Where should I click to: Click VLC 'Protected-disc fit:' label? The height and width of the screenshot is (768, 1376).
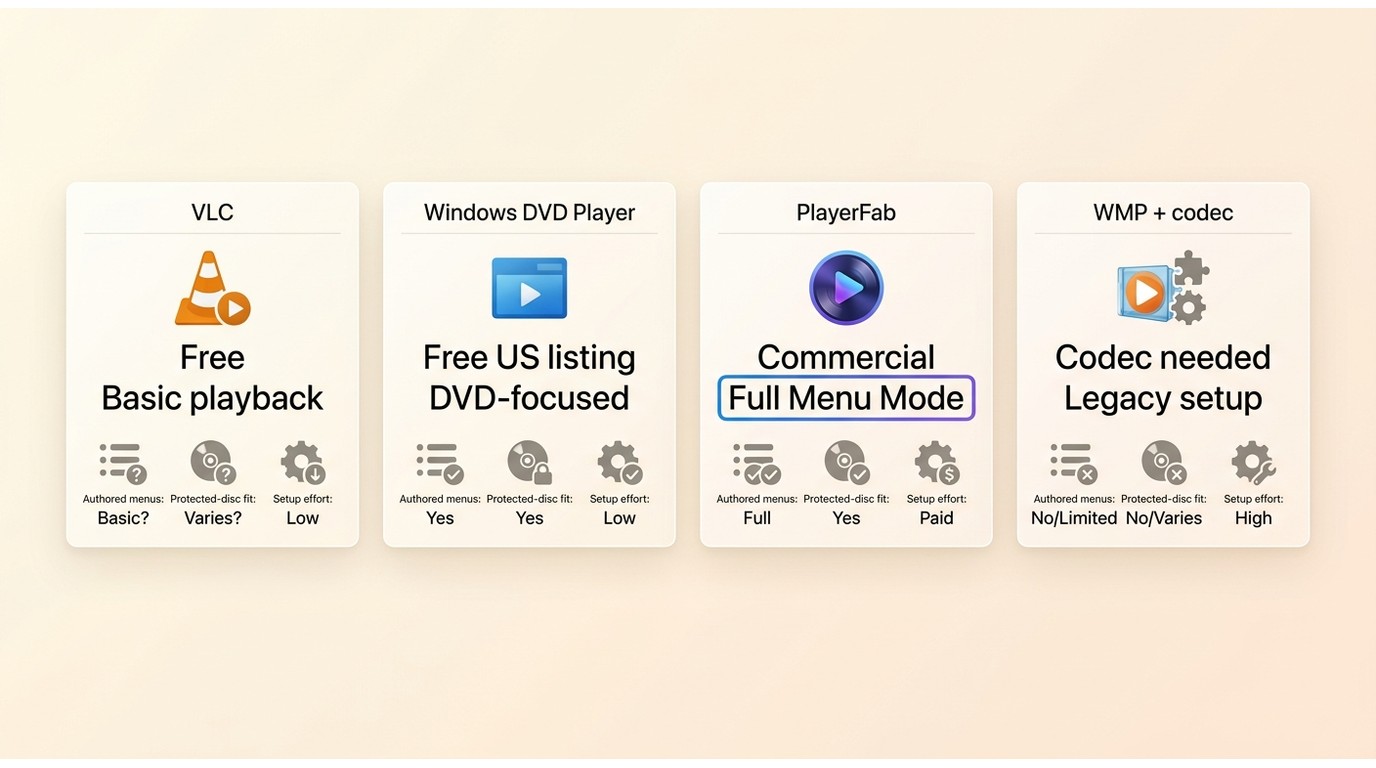[213, 499]
